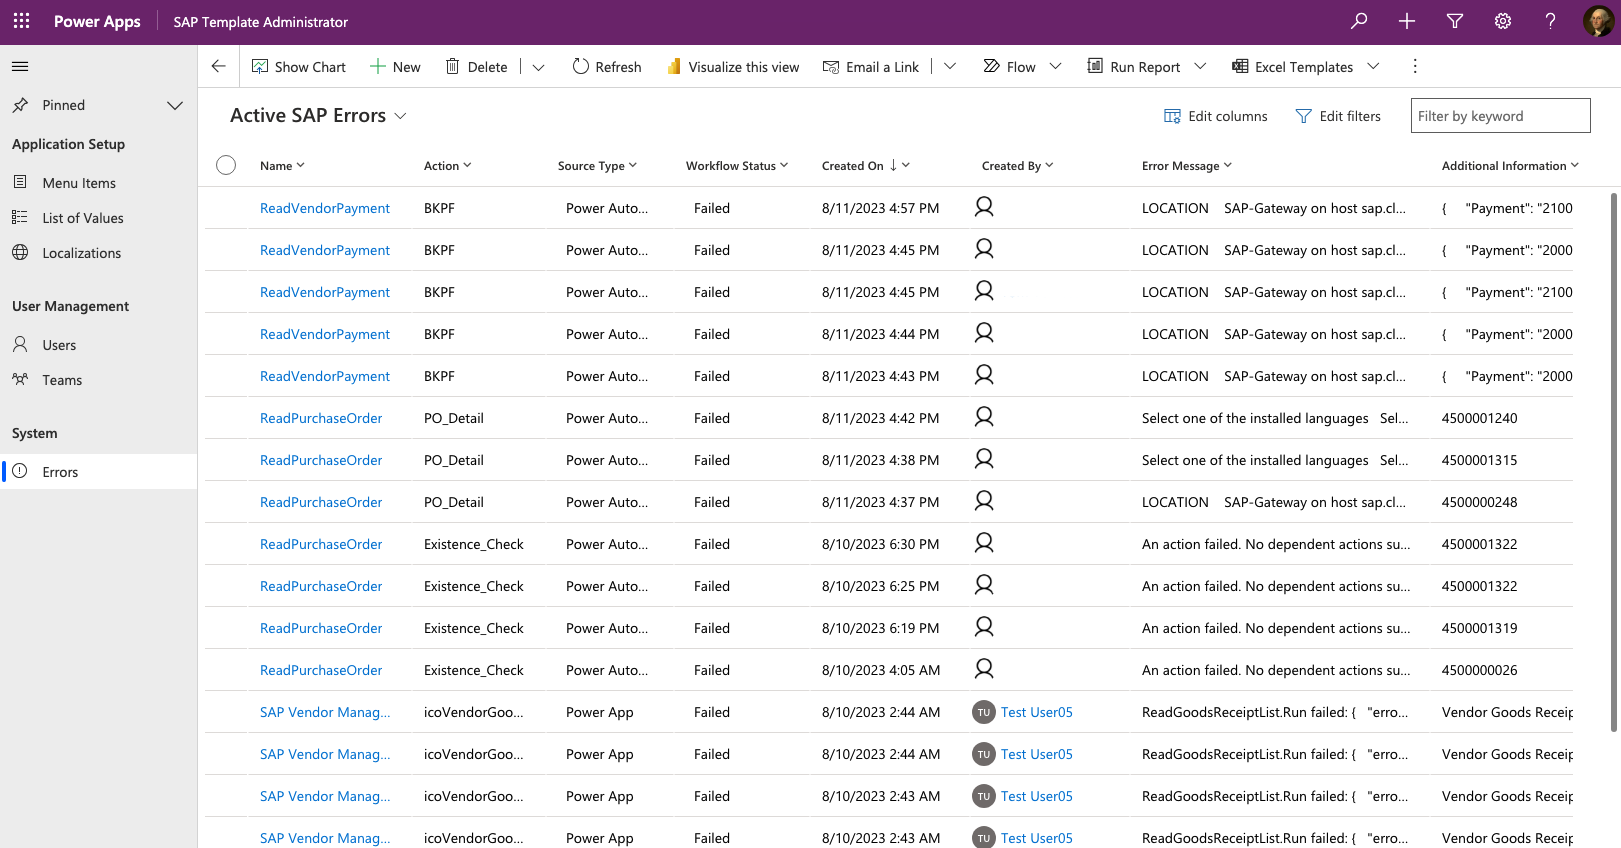
Task: Open the app launcher waffle icon
Action: [21, 21]
